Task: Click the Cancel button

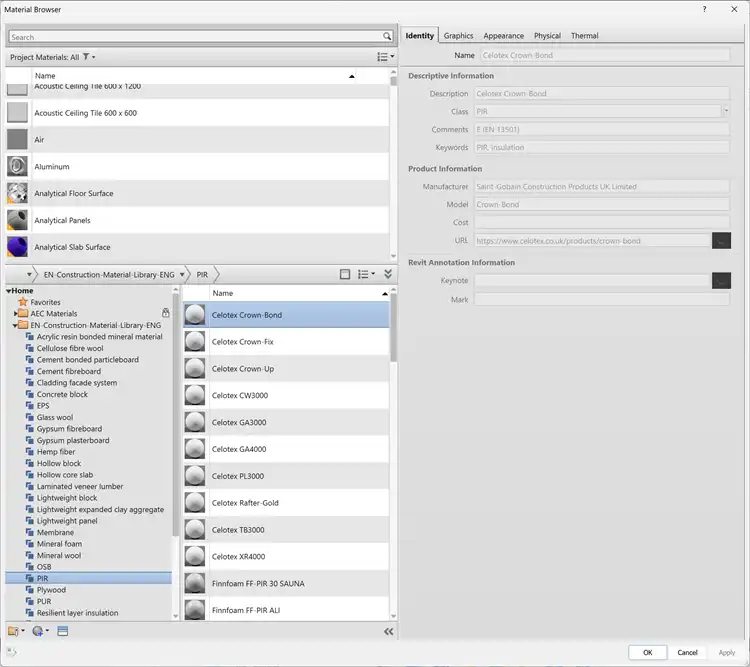Action: click(687, 652)
